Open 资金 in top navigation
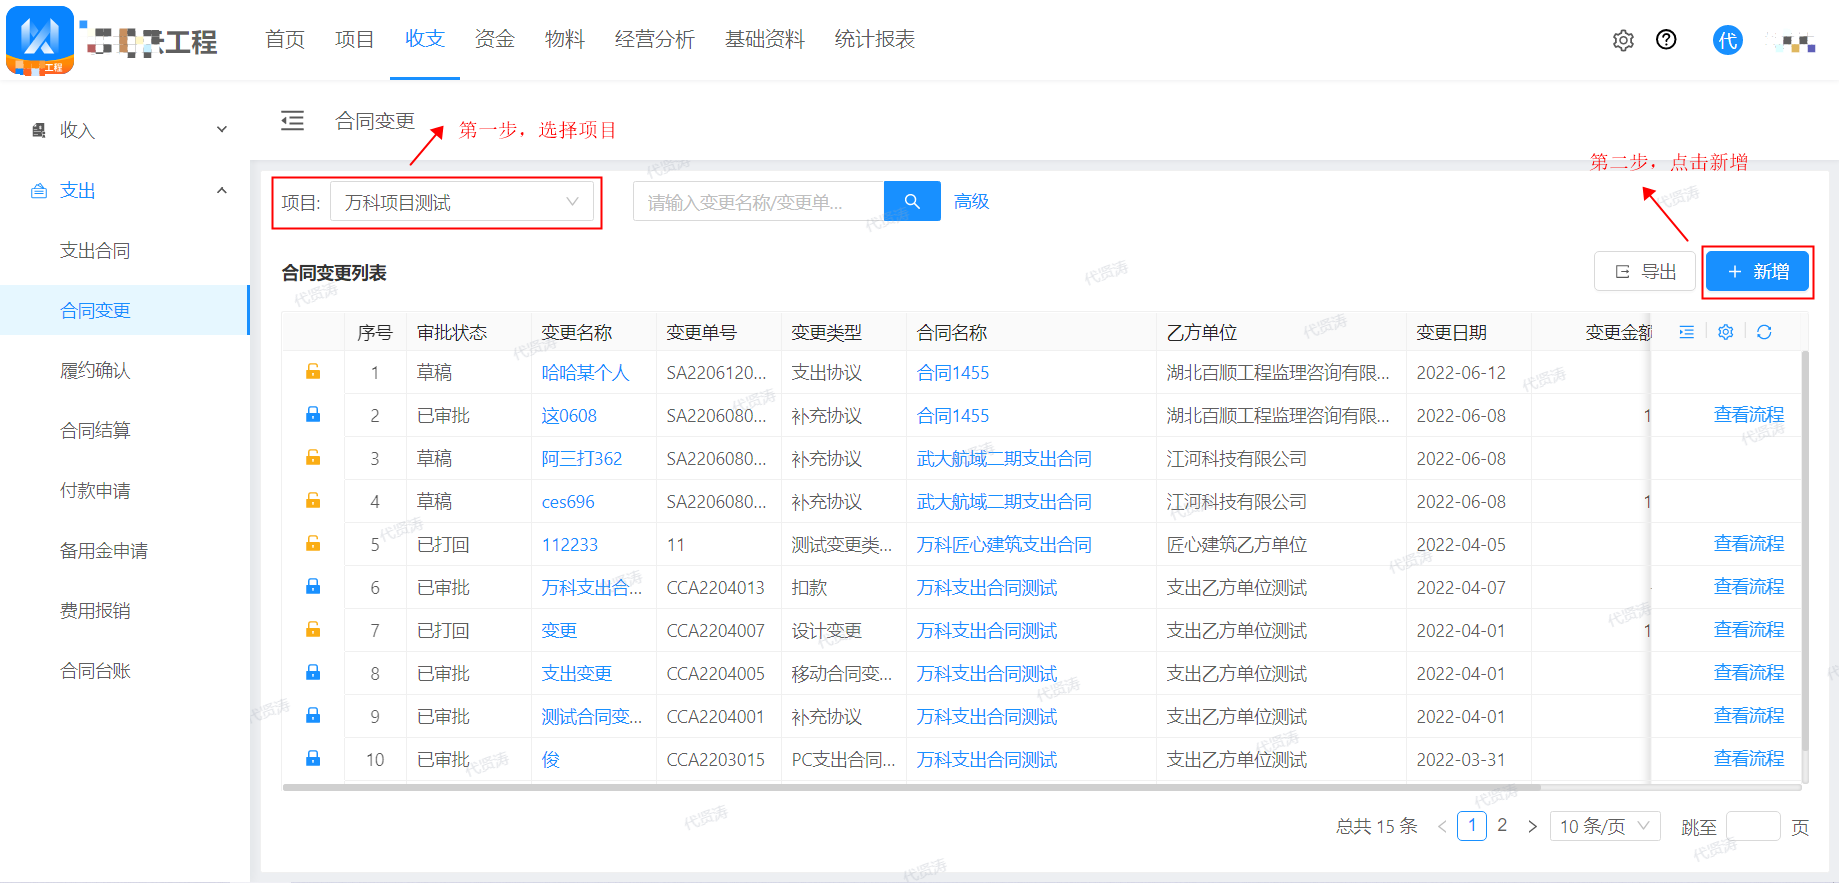Viewport: 1839px width, 883px height. [495, 39]
